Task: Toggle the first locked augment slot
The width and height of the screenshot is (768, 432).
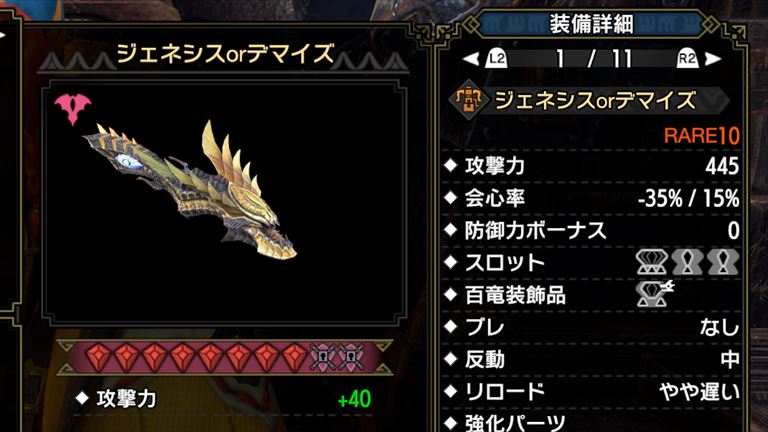Action: pos(323,358)
